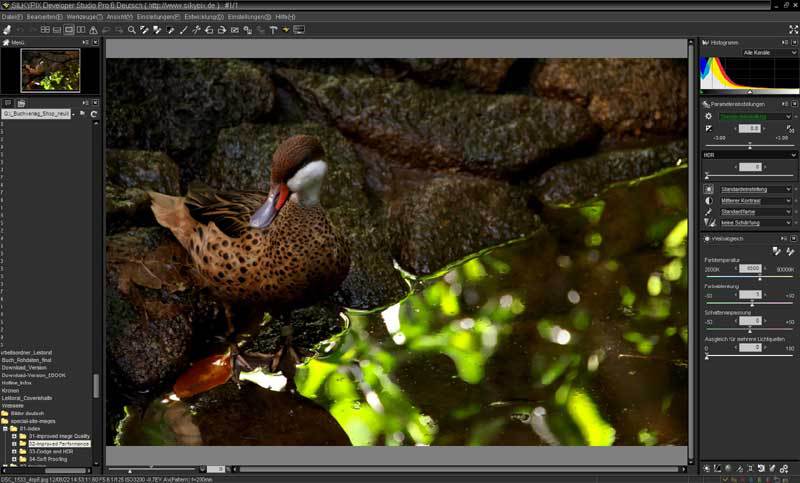This screenshot has height=483, width=800.
Task: Open the HDR dropdown
Action: pyautogui.click(x=749, y=155)
